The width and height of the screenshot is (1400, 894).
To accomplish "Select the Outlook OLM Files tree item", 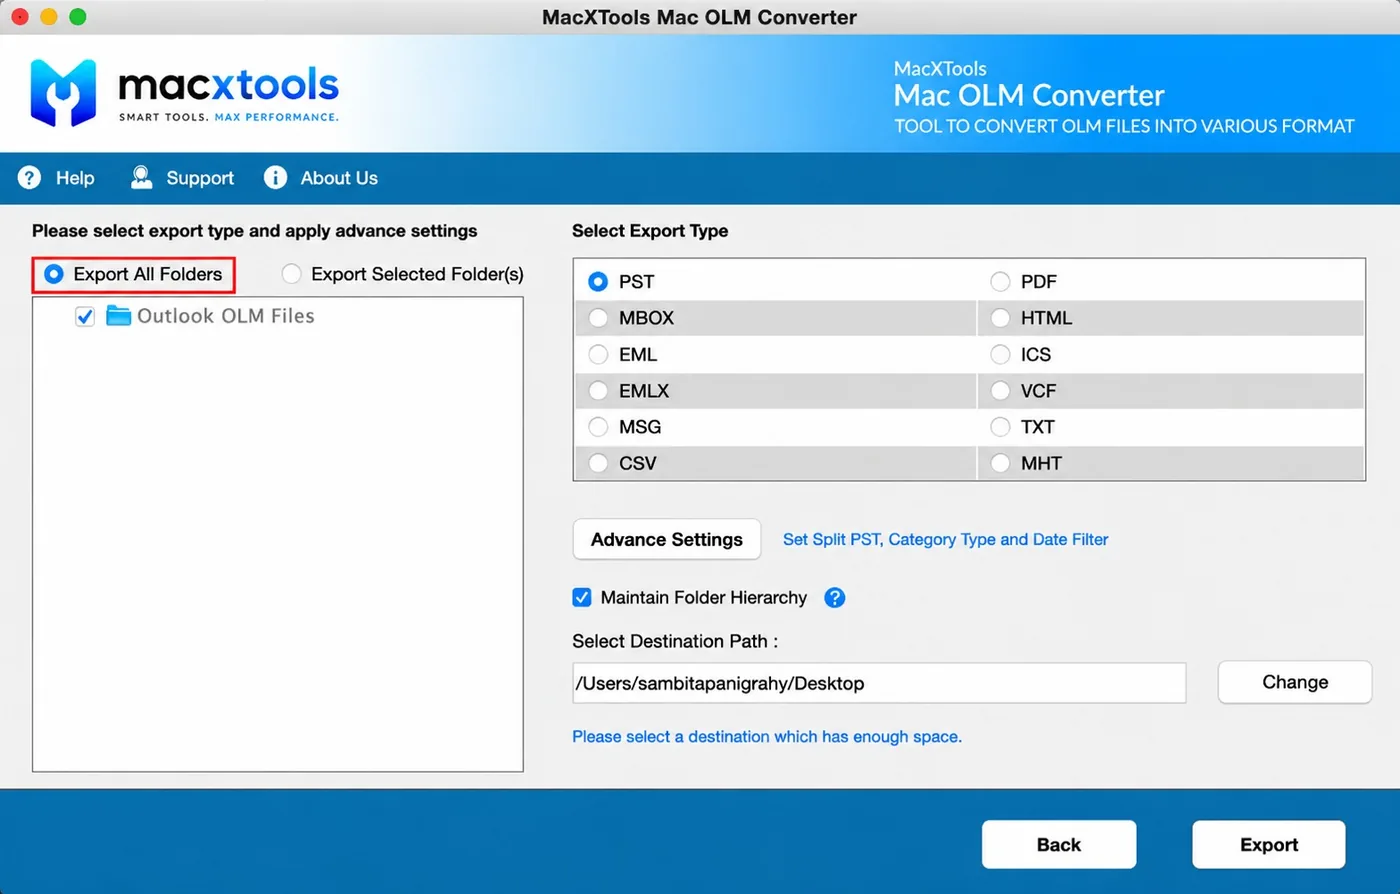I will coord(225,316).
